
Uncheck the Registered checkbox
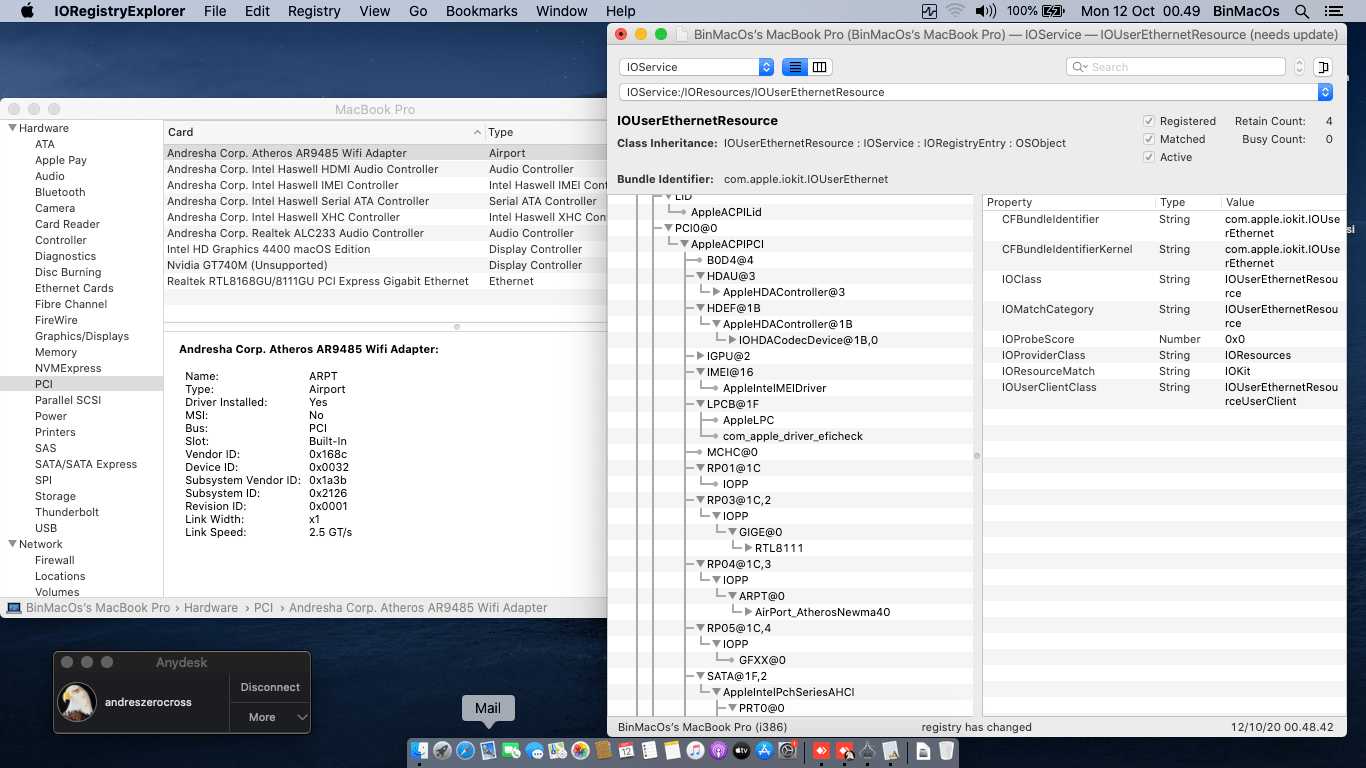1148,121
